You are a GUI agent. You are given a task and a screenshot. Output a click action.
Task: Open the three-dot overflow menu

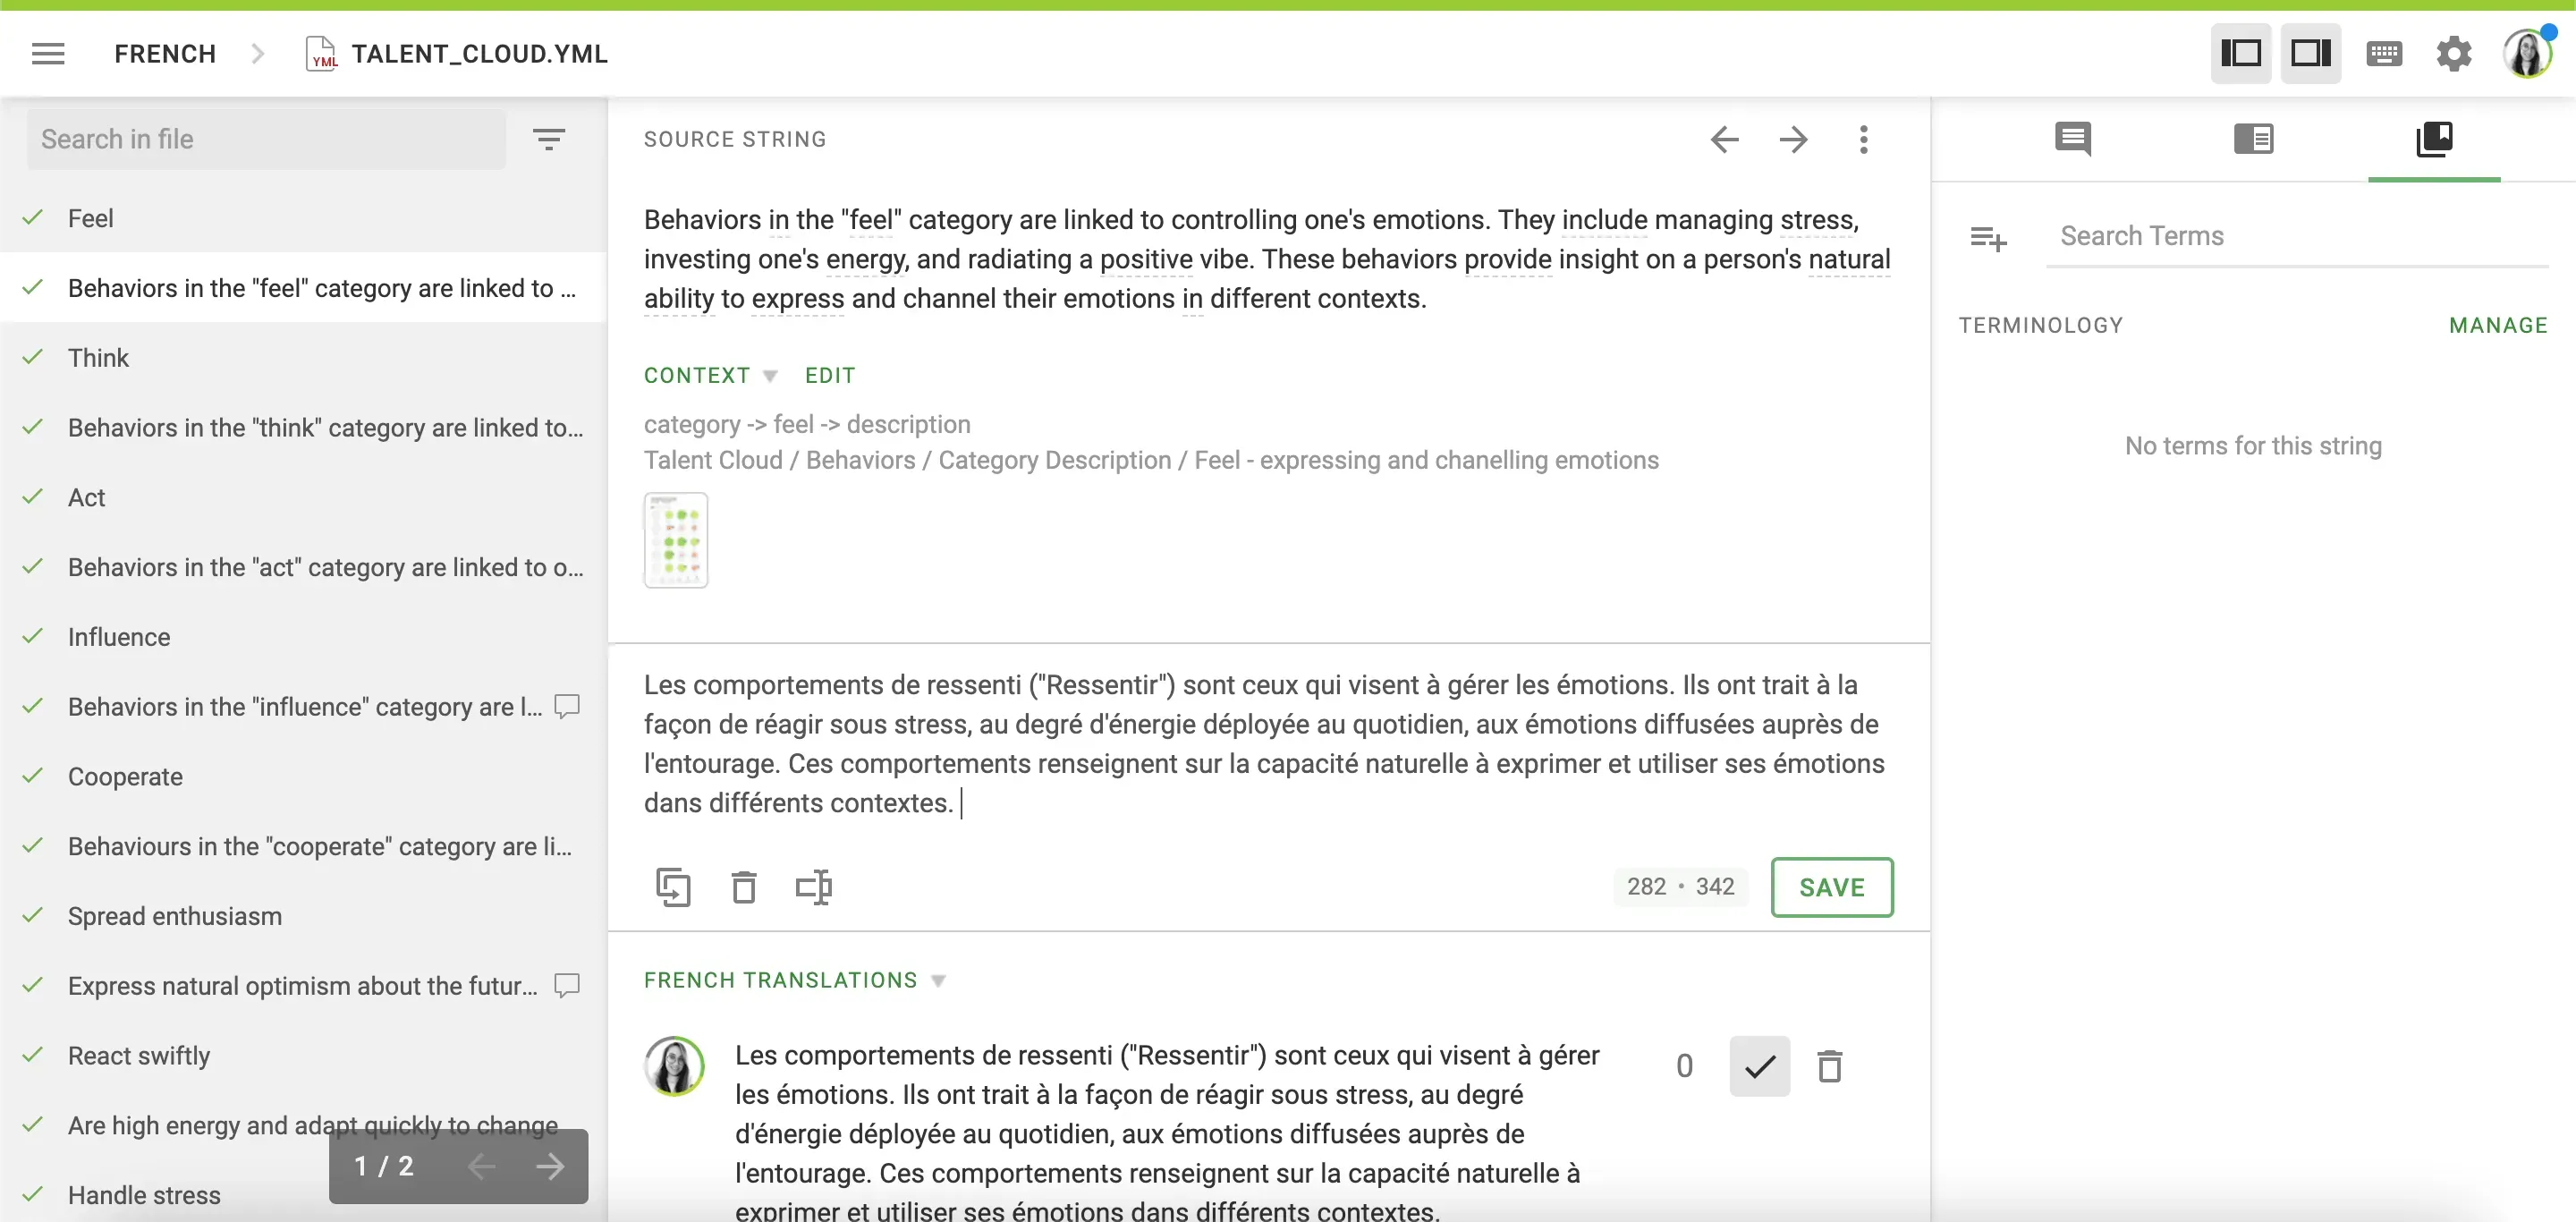1863,139
